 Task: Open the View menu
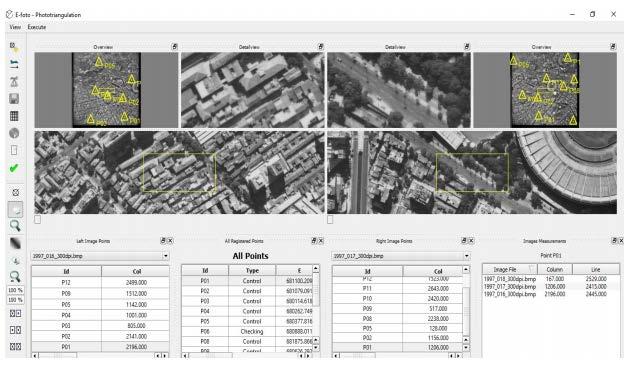coord(15,27)
